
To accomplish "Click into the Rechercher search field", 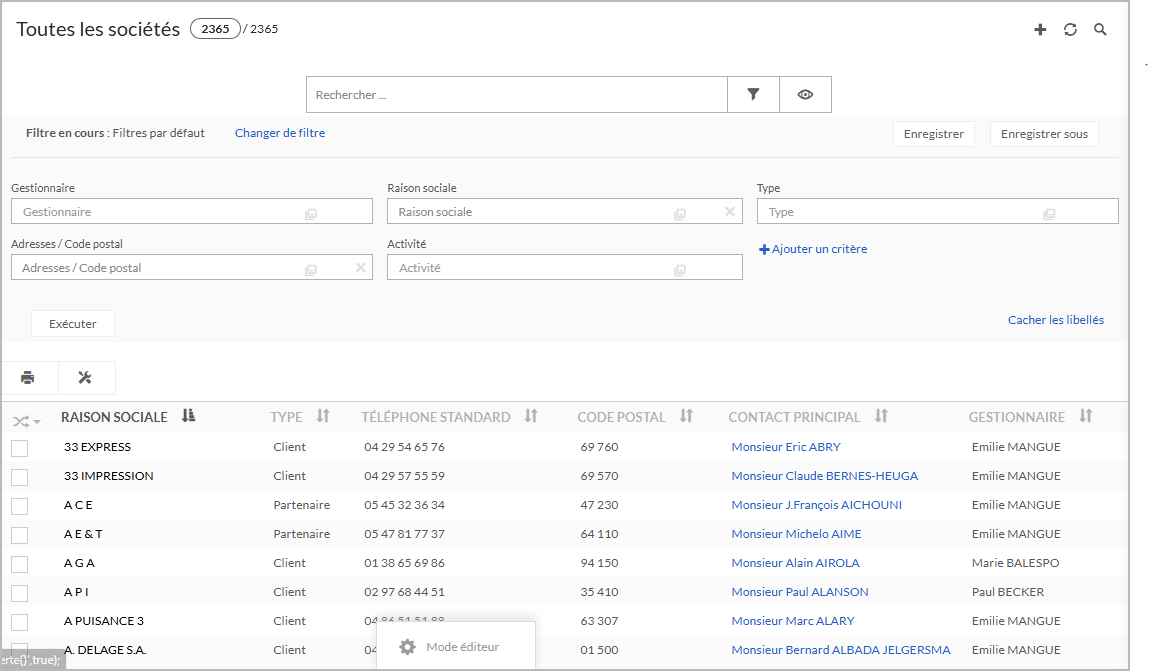I will (515, 95).
